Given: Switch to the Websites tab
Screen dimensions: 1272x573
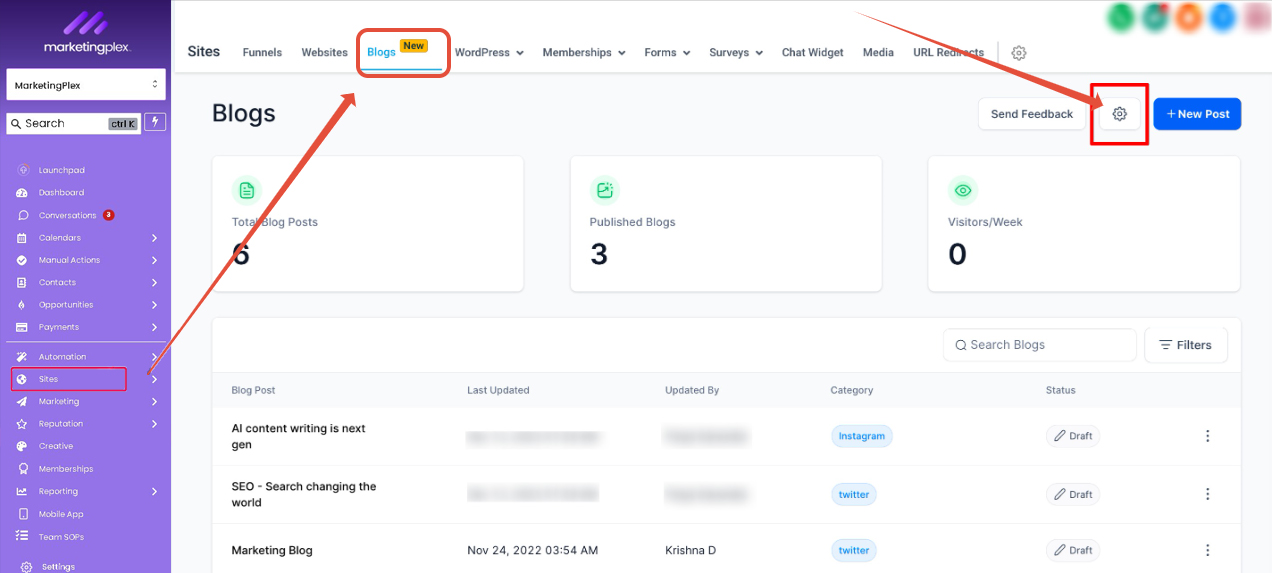Looking at the screenshot, I should (325, 52).
